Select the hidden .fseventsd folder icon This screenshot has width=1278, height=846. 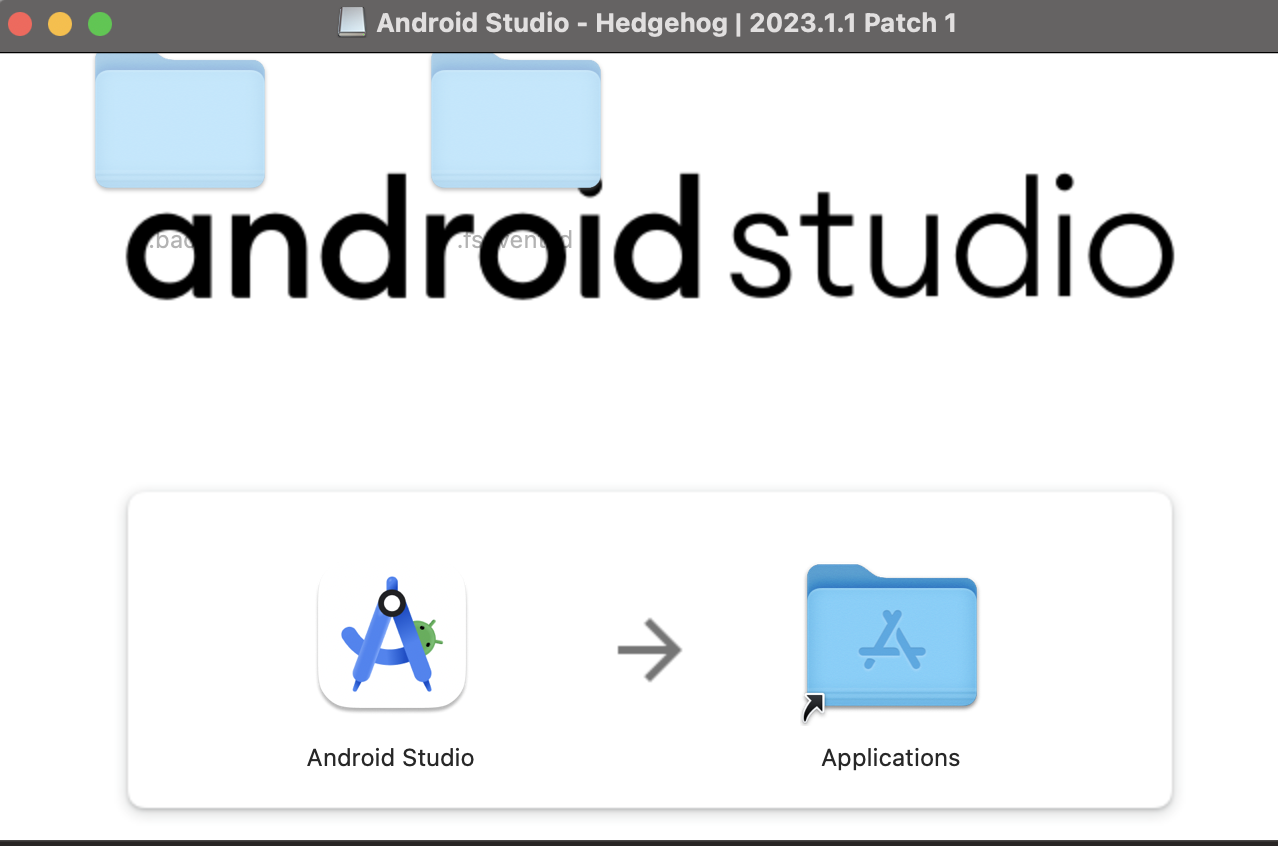click(x=516, y=121)
